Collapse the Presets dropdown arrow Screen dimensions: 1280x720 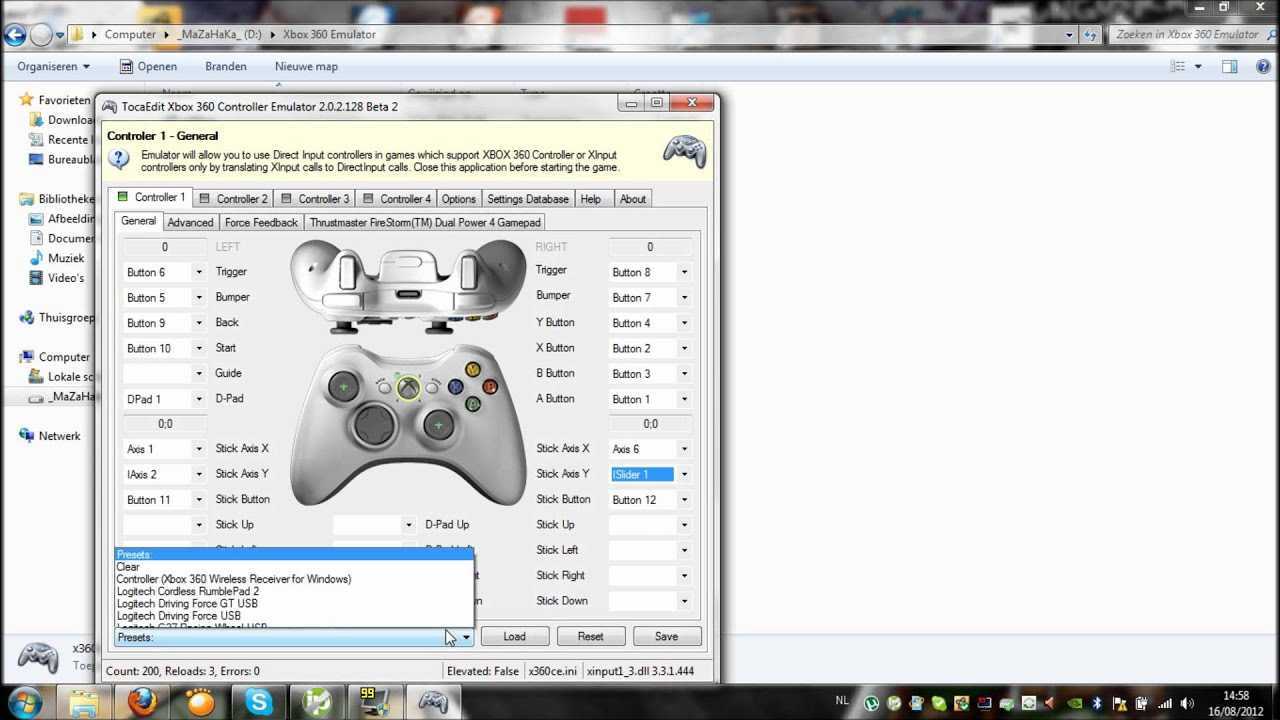[x=466, y=637]
